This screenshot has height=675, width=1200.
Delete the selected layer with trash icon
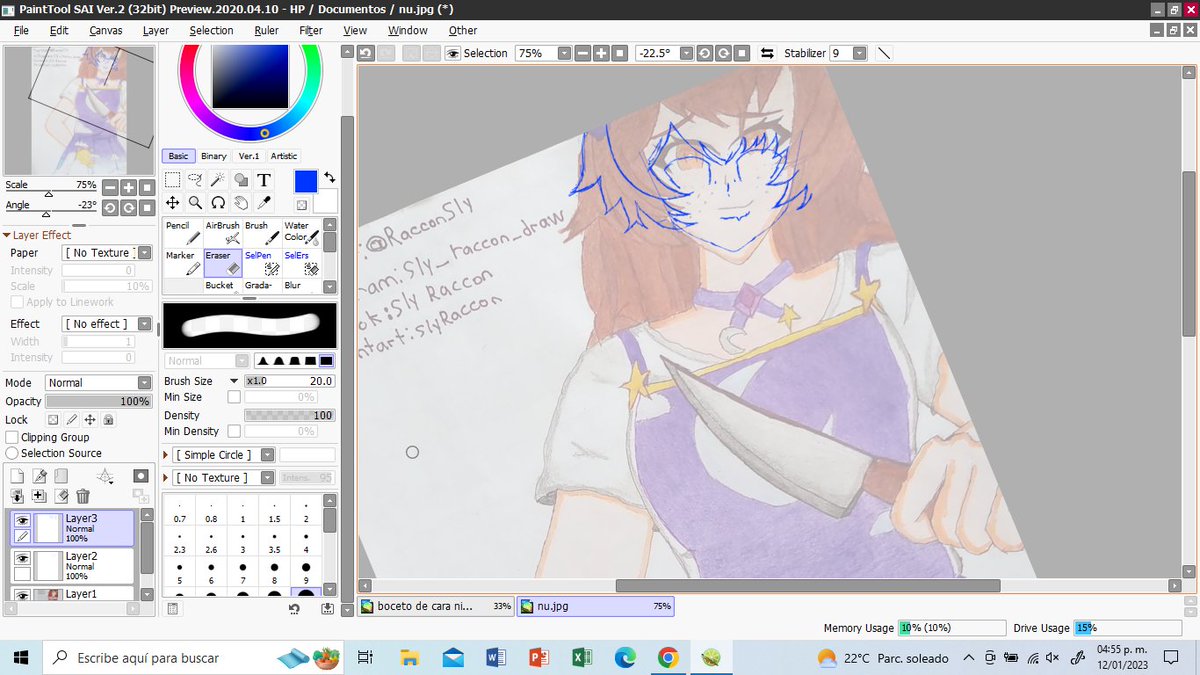point(83,496)
